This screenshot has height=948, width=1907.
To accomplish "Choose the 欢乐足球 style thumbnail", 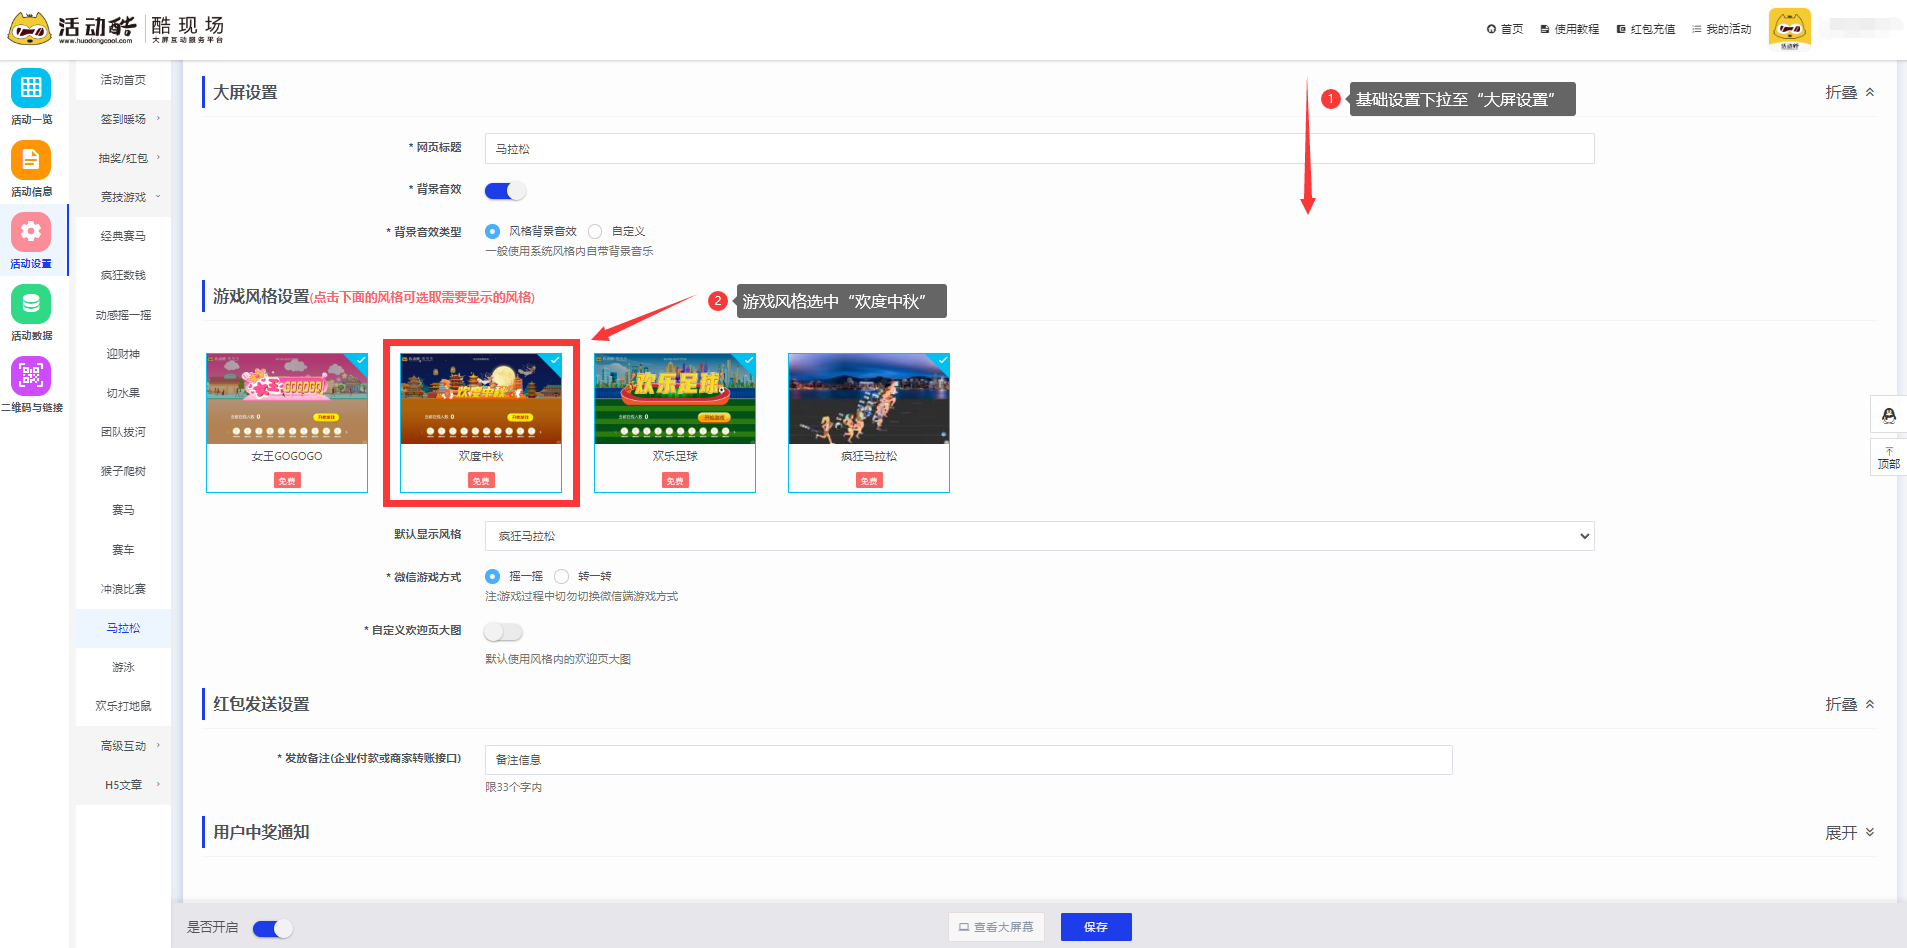I will pyautogui.click(x=675, y=422).
